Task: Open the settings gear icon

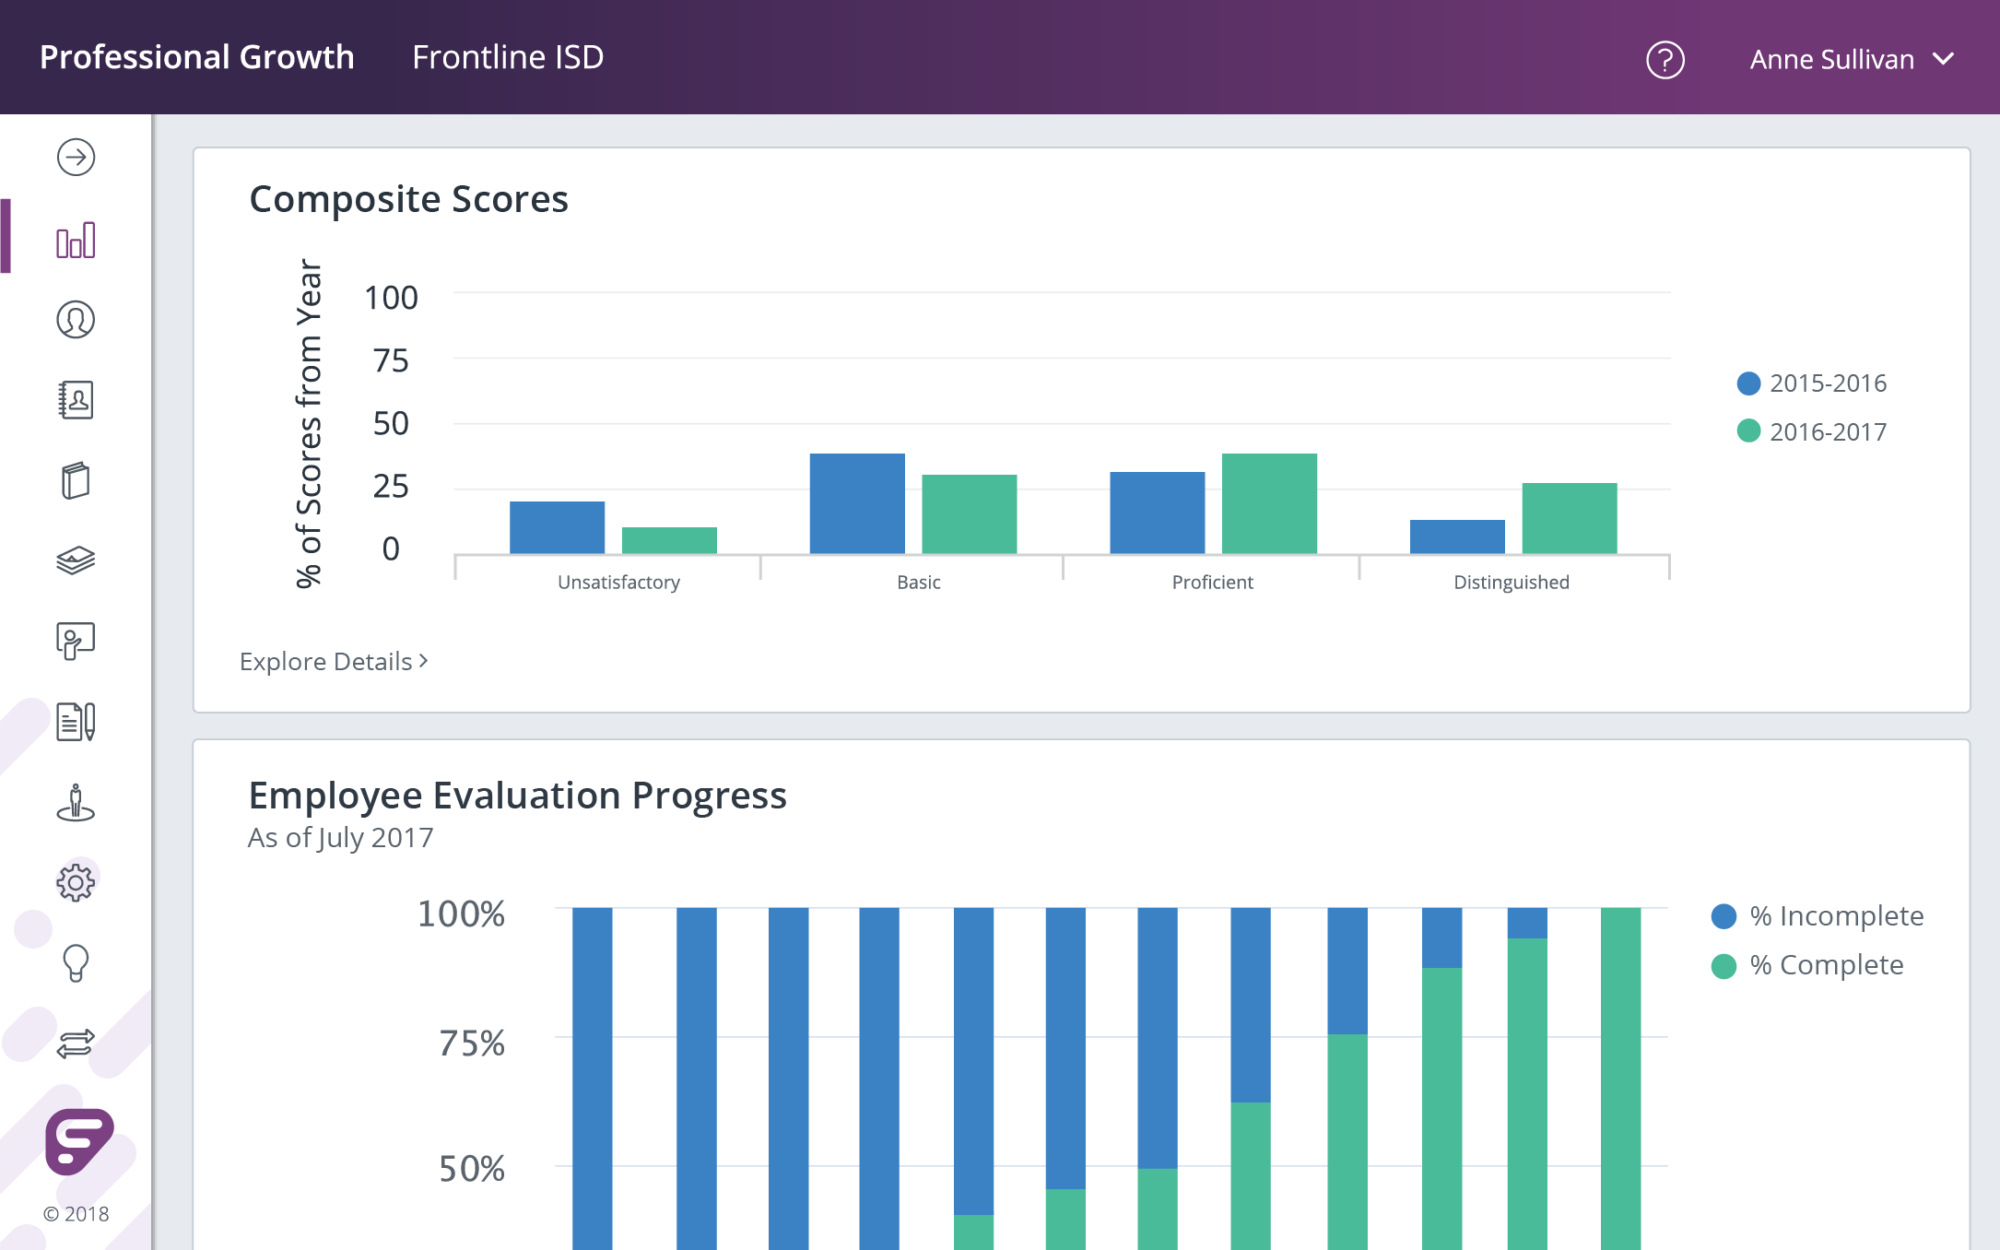Action: [76, 882]
